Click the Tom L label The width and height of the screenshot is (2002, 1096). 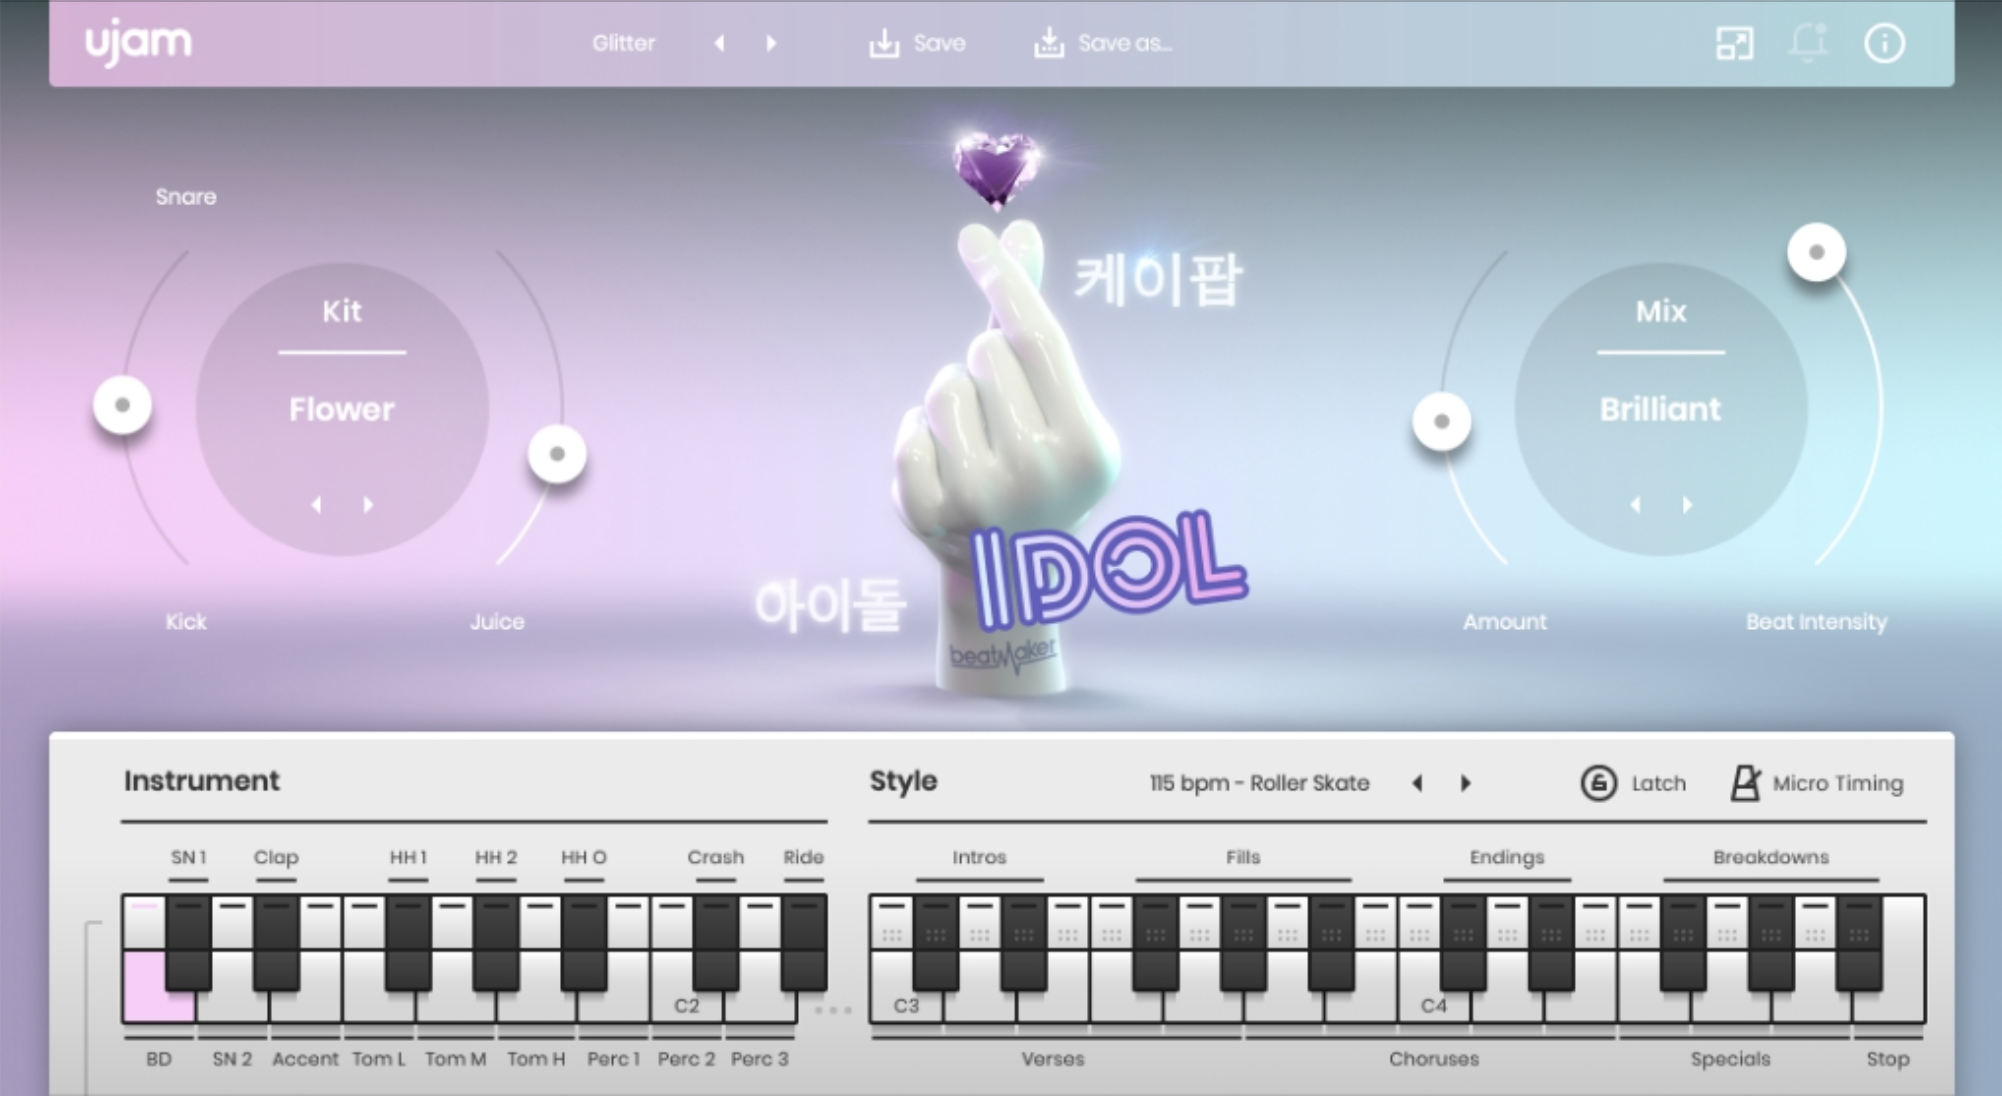[379, 1059]
